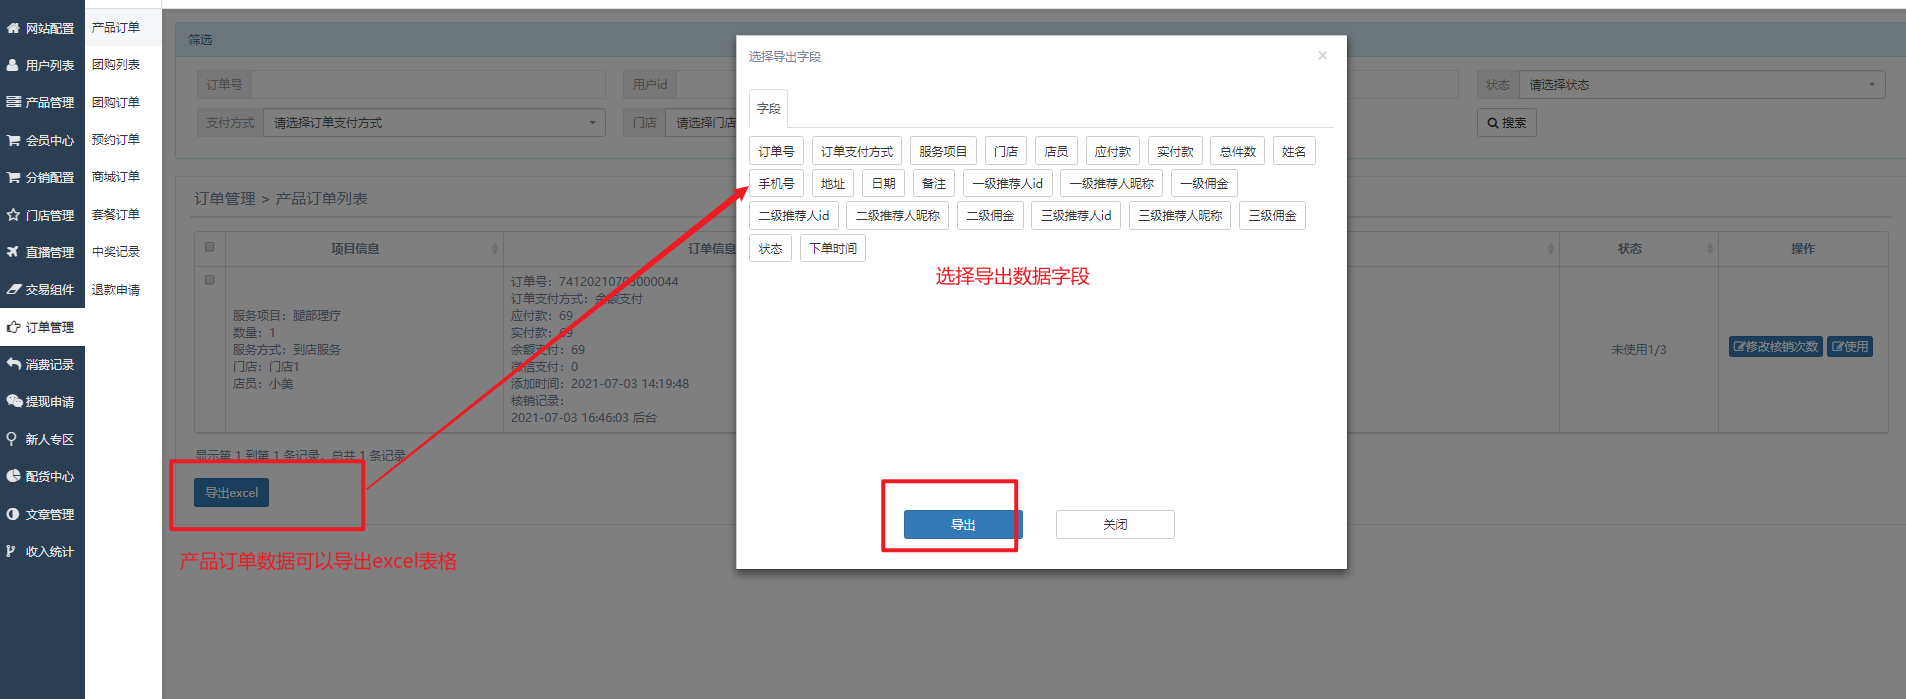Toggle the 订单号 export field
The width and height of the screenshot is (1906, 699).
click(776, 151)
